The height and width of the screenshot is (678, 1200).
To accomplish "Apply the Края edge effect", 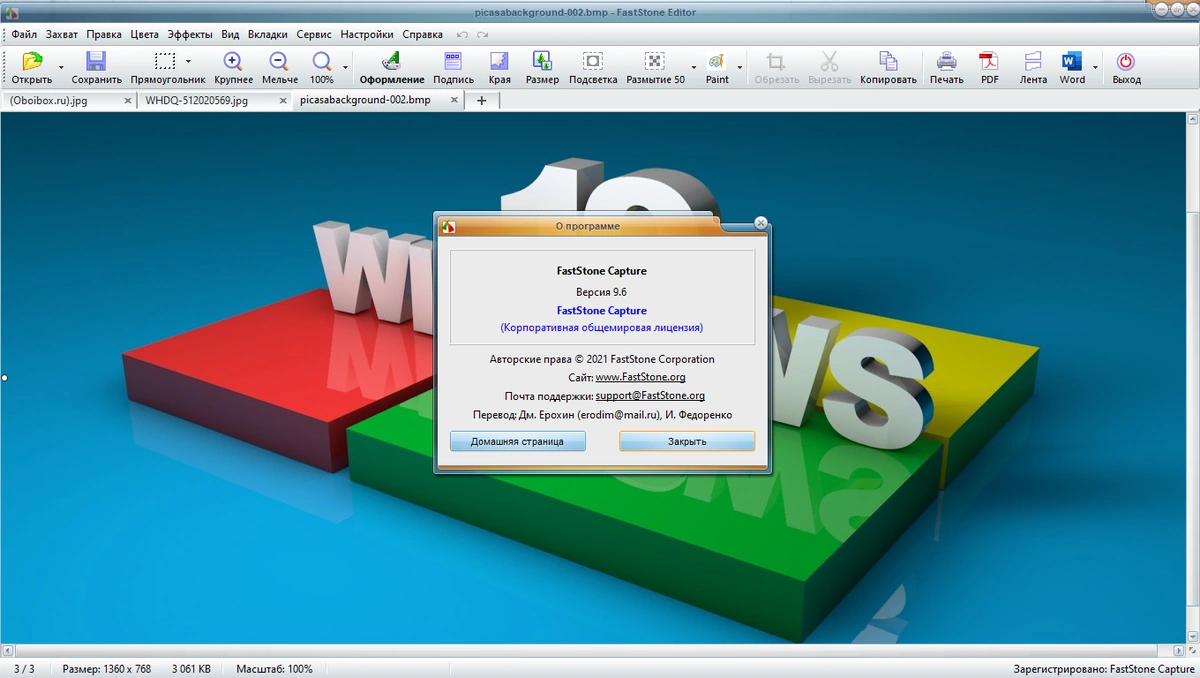I will [499, 62].
